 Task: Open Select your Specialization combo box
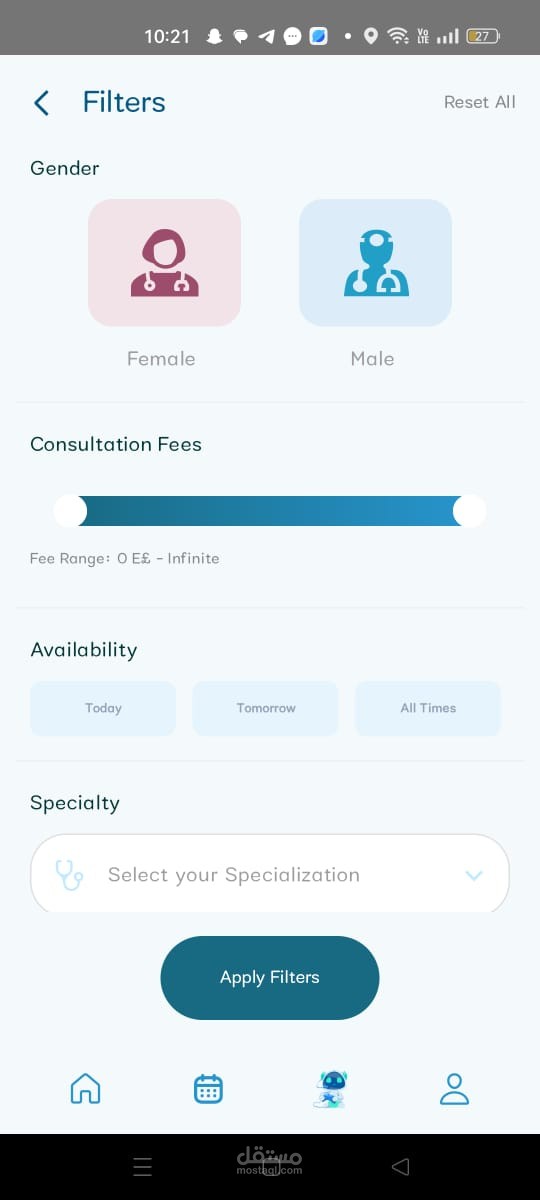tap(270, 874)
